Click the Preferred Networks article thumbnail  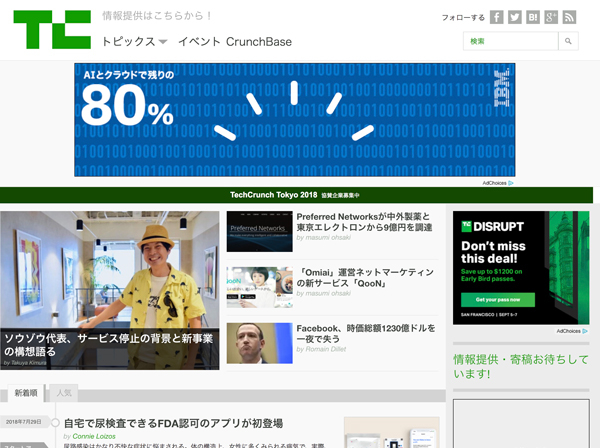pos(259,231)
